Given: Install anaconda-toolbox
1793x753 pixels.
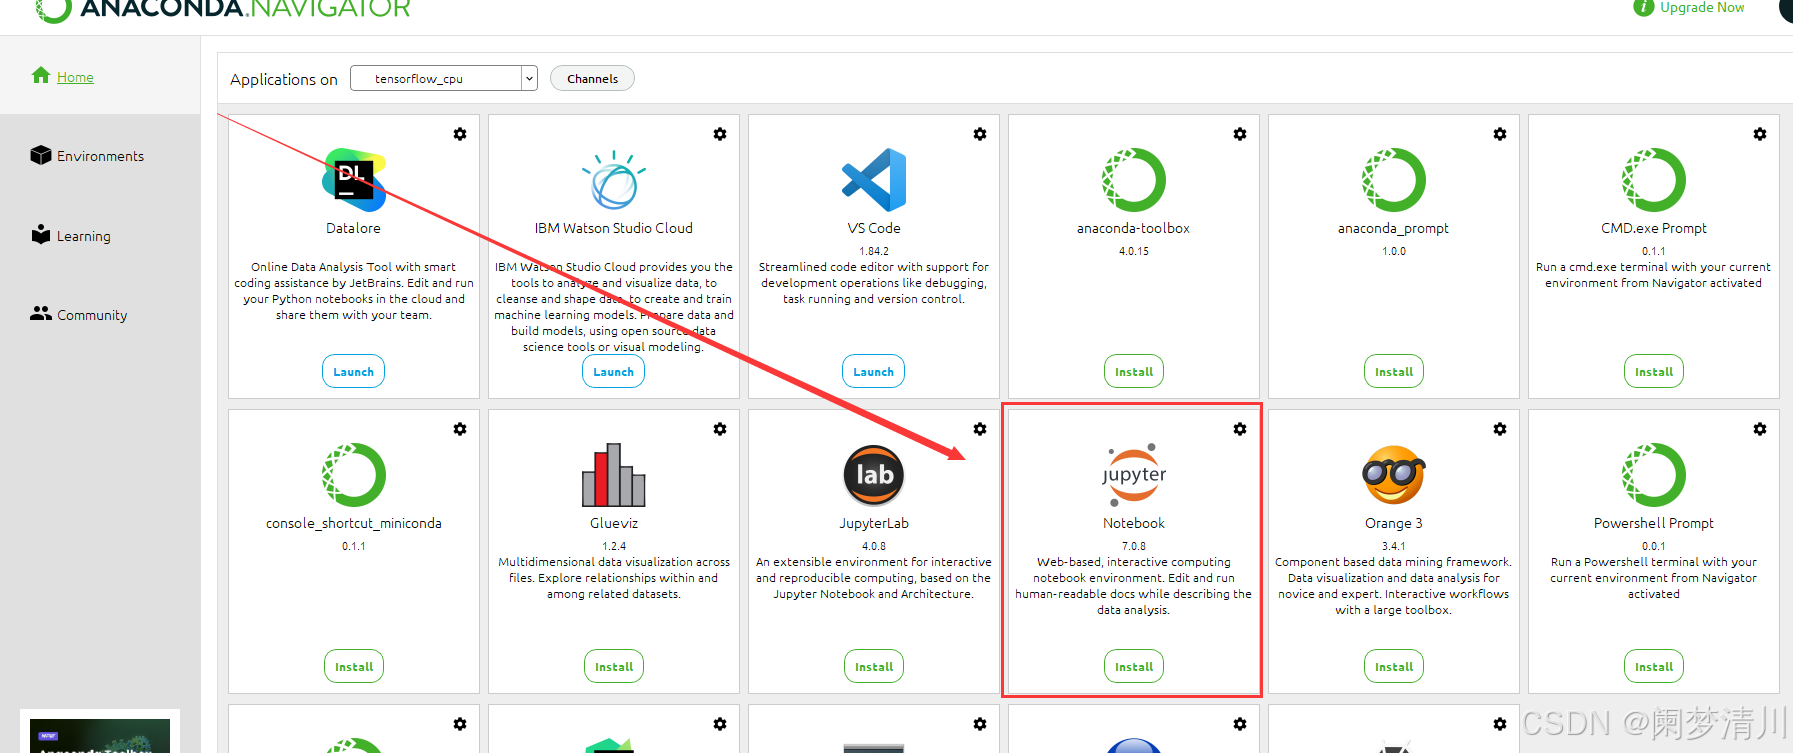Looking at the screenshot, I should click(x=1134, y=371).
